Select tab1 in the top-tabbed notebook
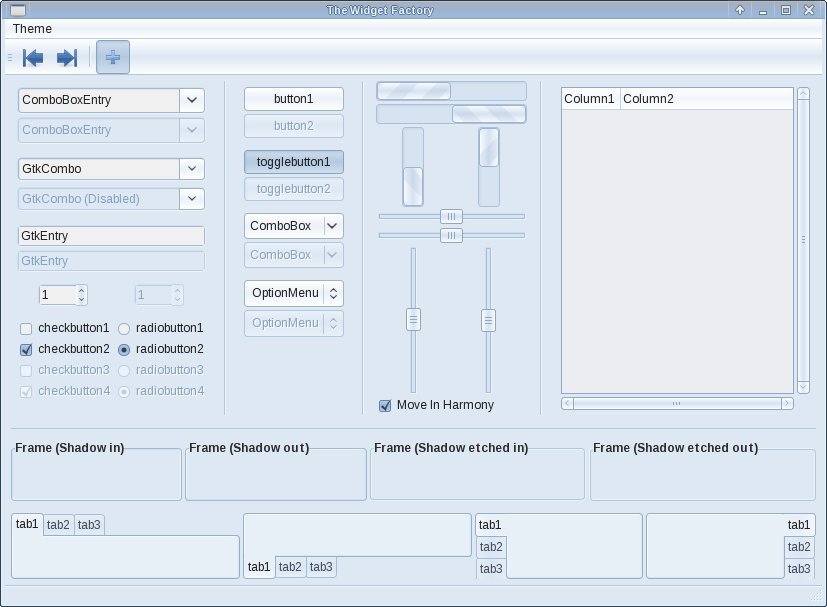Image resolution: width=827 pixels, height=607 pixels. [27, 524]
